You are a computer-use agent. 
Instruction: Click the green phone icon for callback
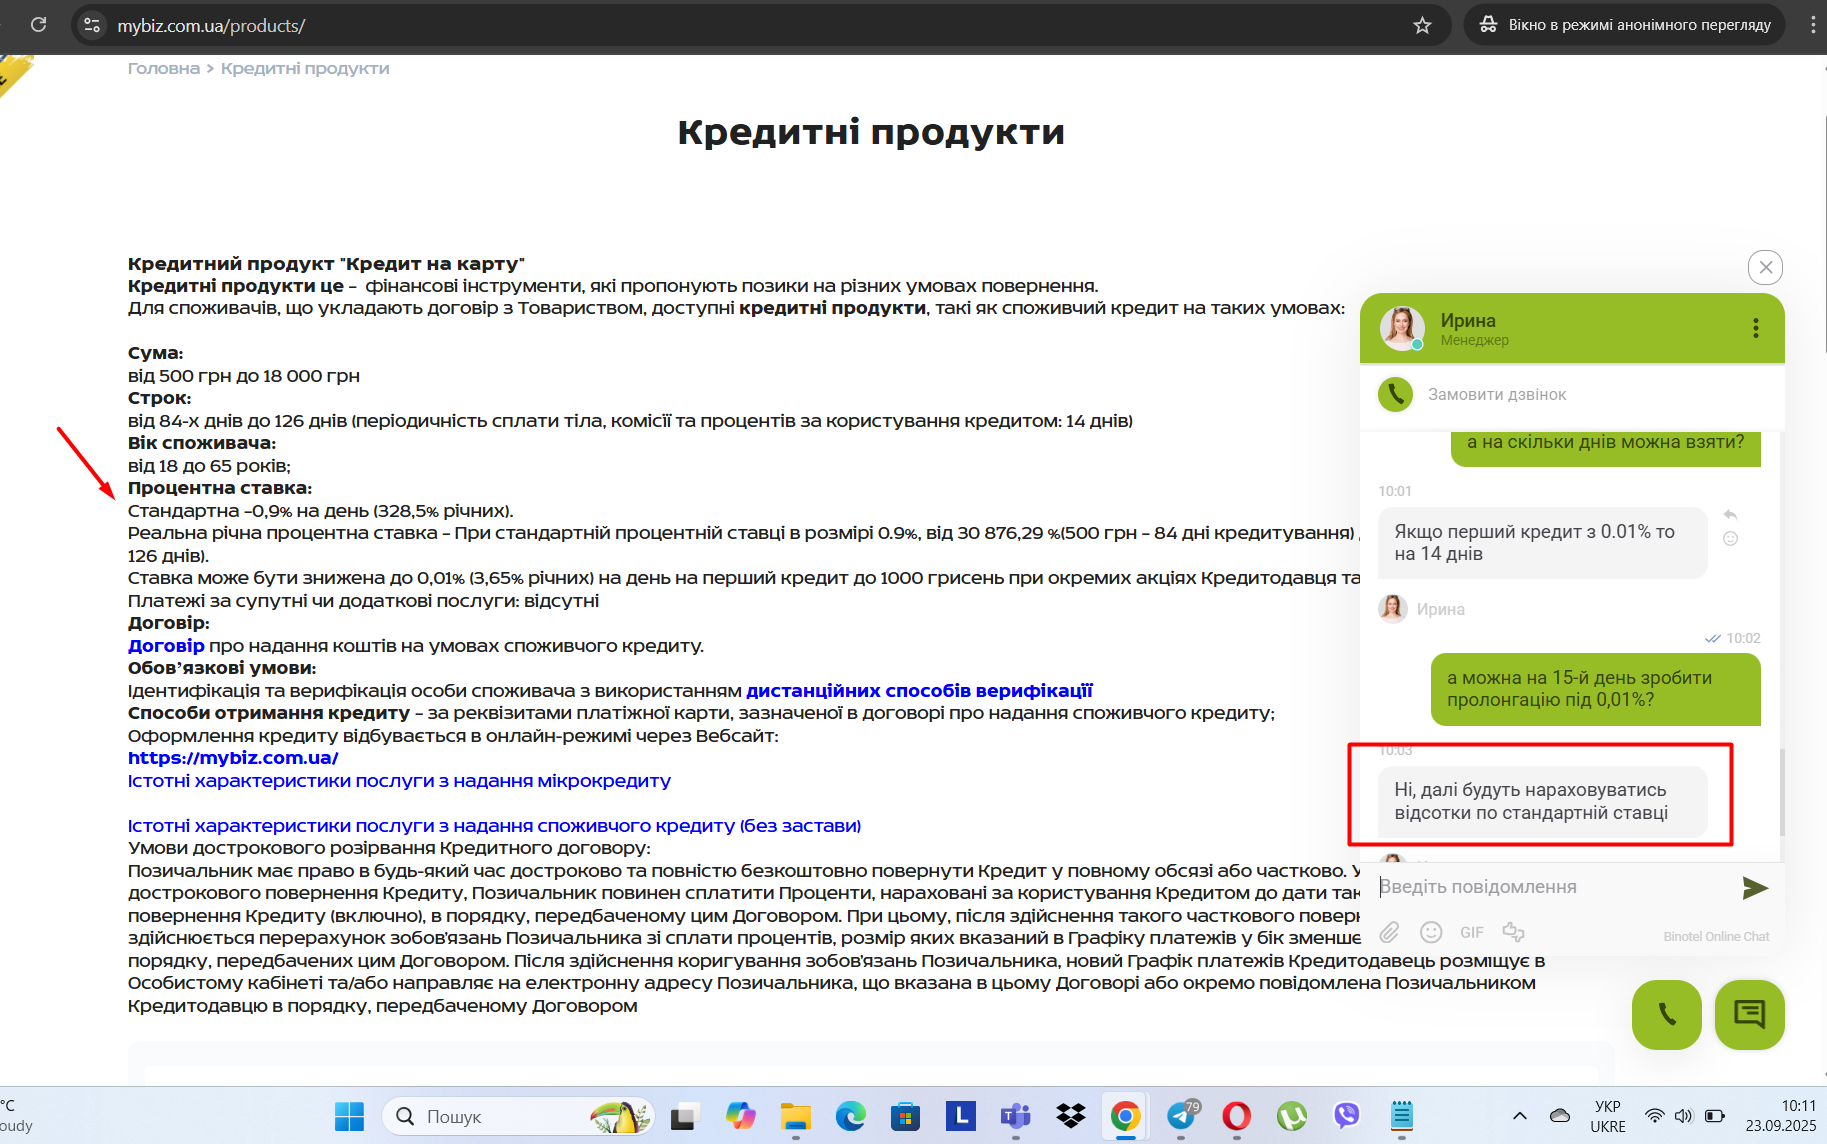point(1395,394)
